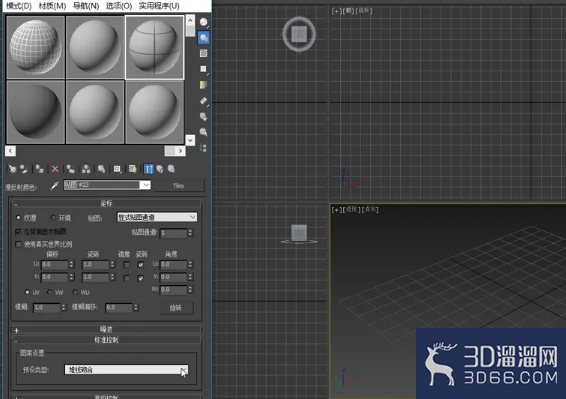Click the Make Preview film icon
This screenshot has height=399, width=566.
pos(204,100)
